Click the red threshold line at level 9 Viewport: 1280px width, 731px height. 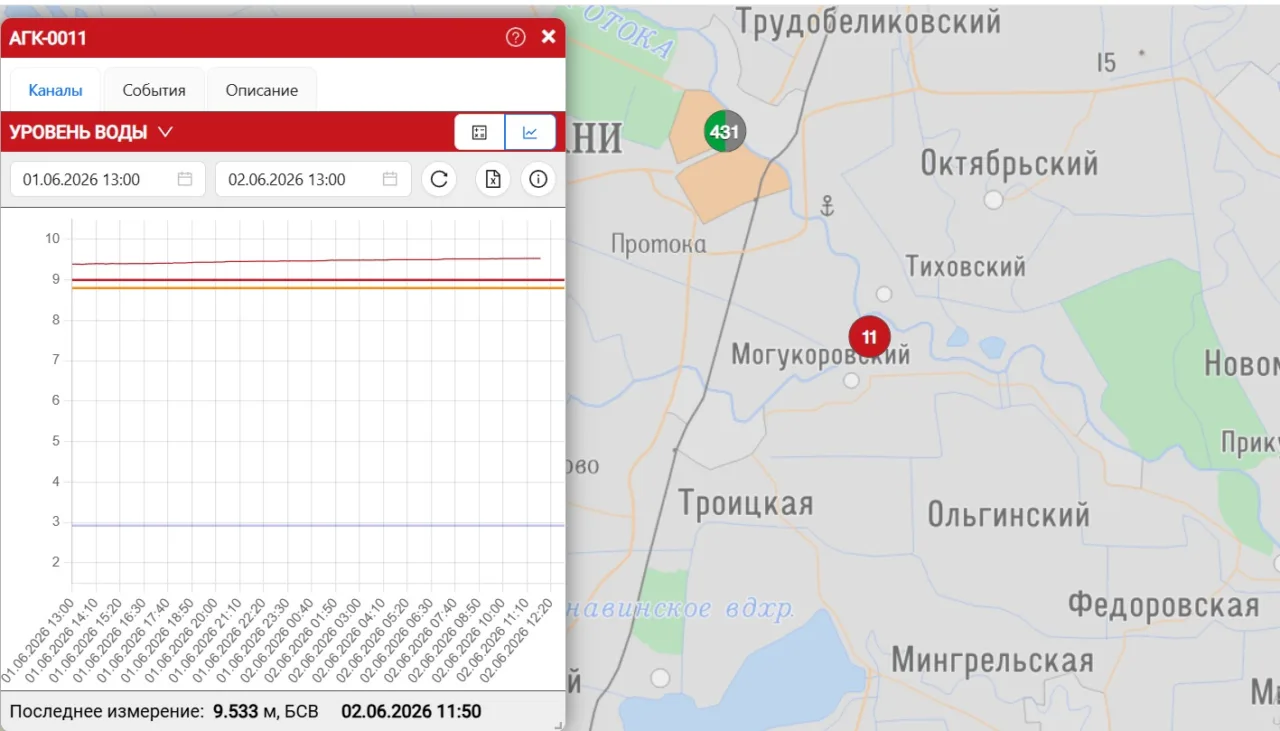[x=318, y=280]
